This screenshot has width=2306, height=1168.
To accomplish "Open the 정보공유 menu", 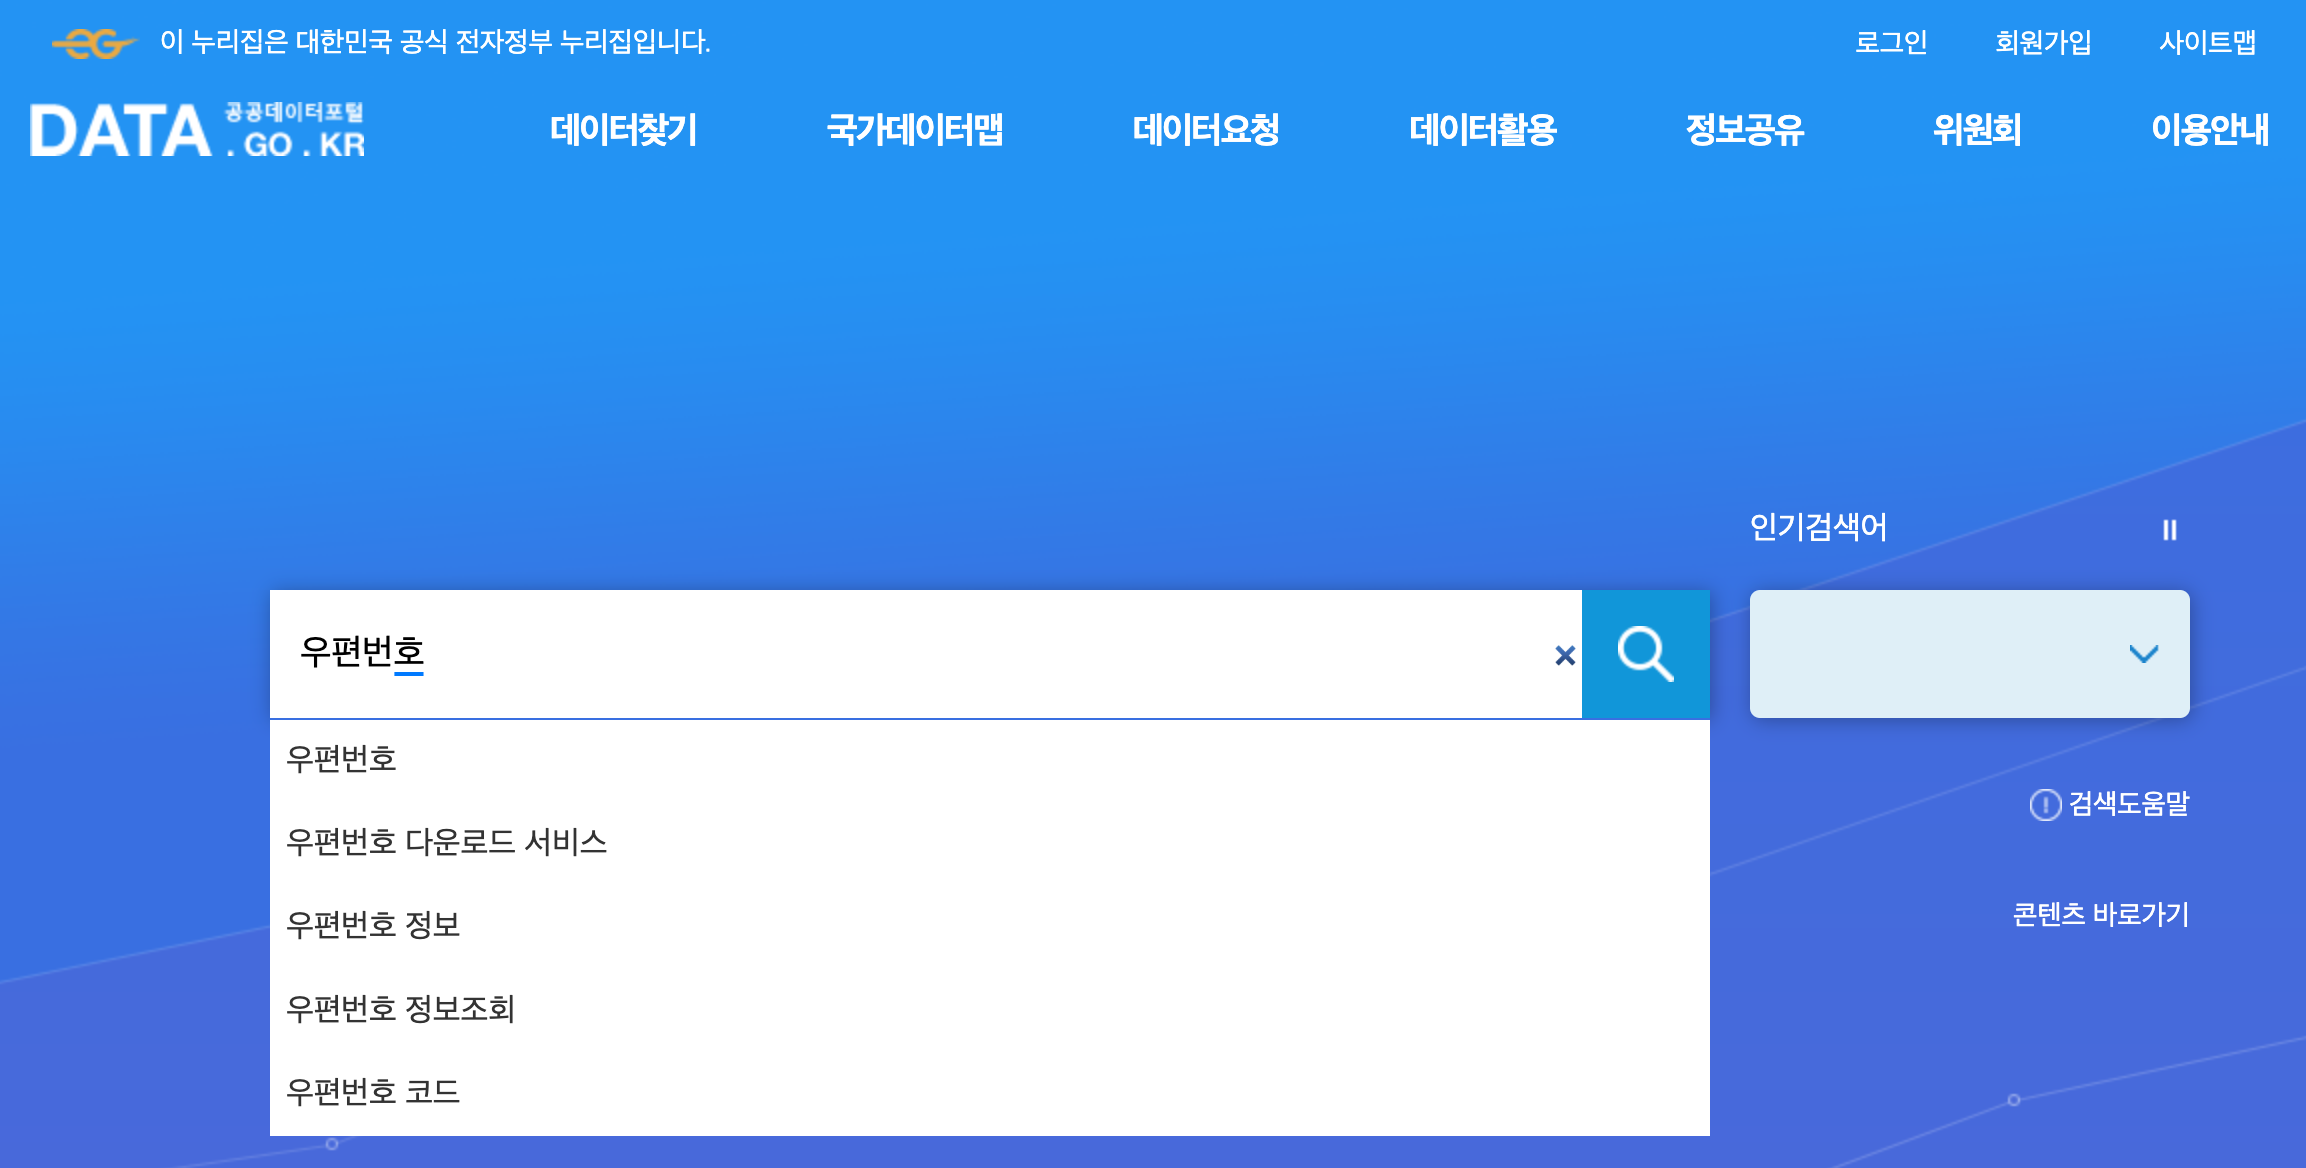I will (x=1744, y=130).
